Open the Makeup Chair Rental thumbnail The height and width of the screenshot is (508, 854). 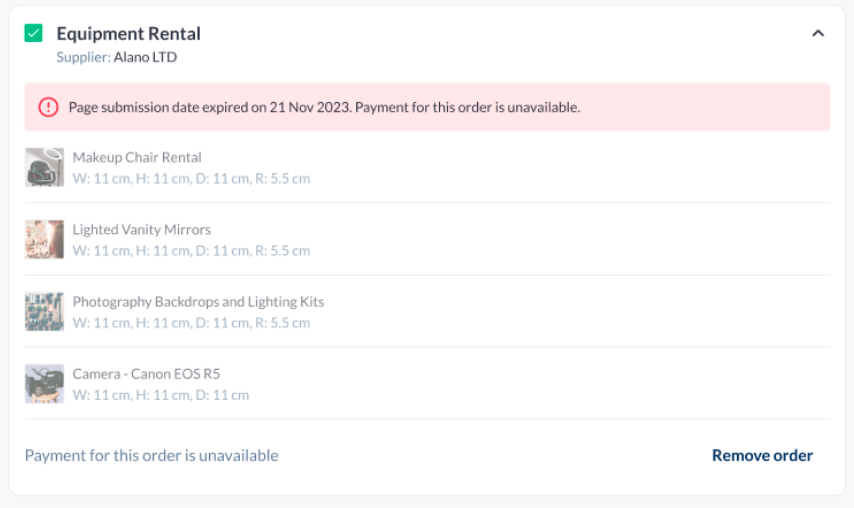(x=44, y=168)
